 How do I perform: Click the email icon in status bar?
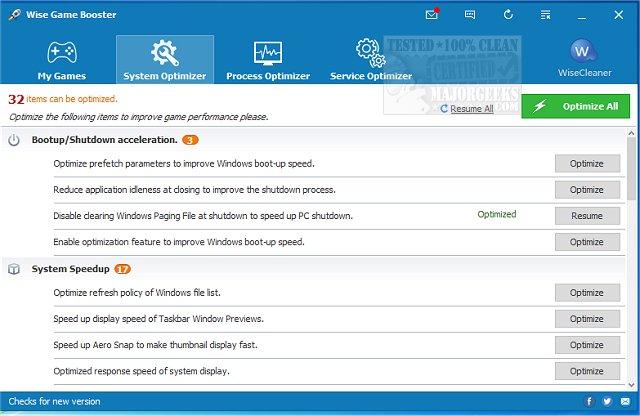[625, 401]
